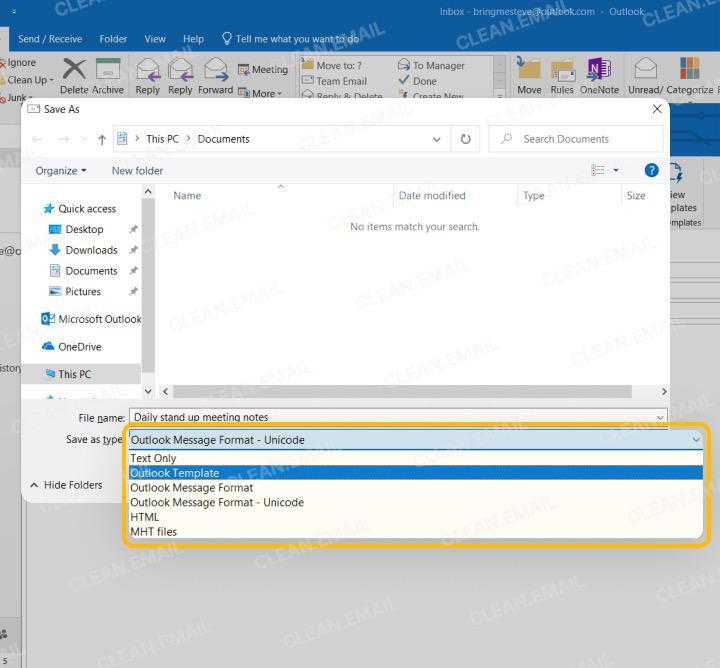Open the Clean Up dropdown

[28, 80]
